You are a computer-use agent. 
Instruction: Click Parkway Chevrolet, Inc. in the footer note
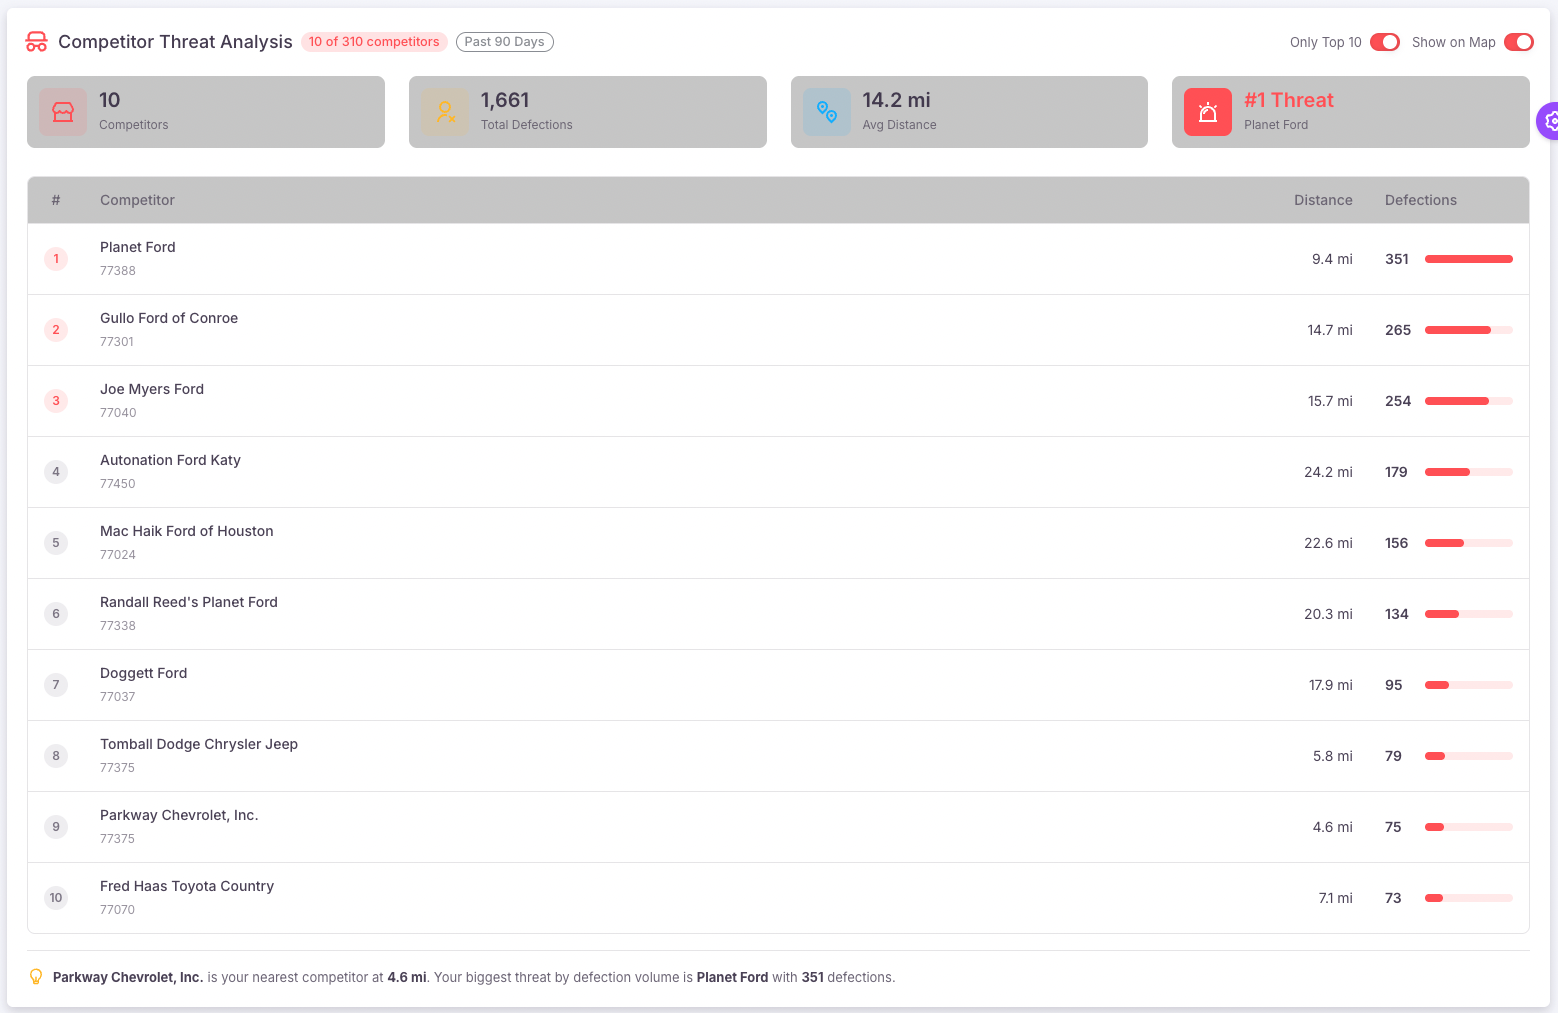[x=127, y=977]
